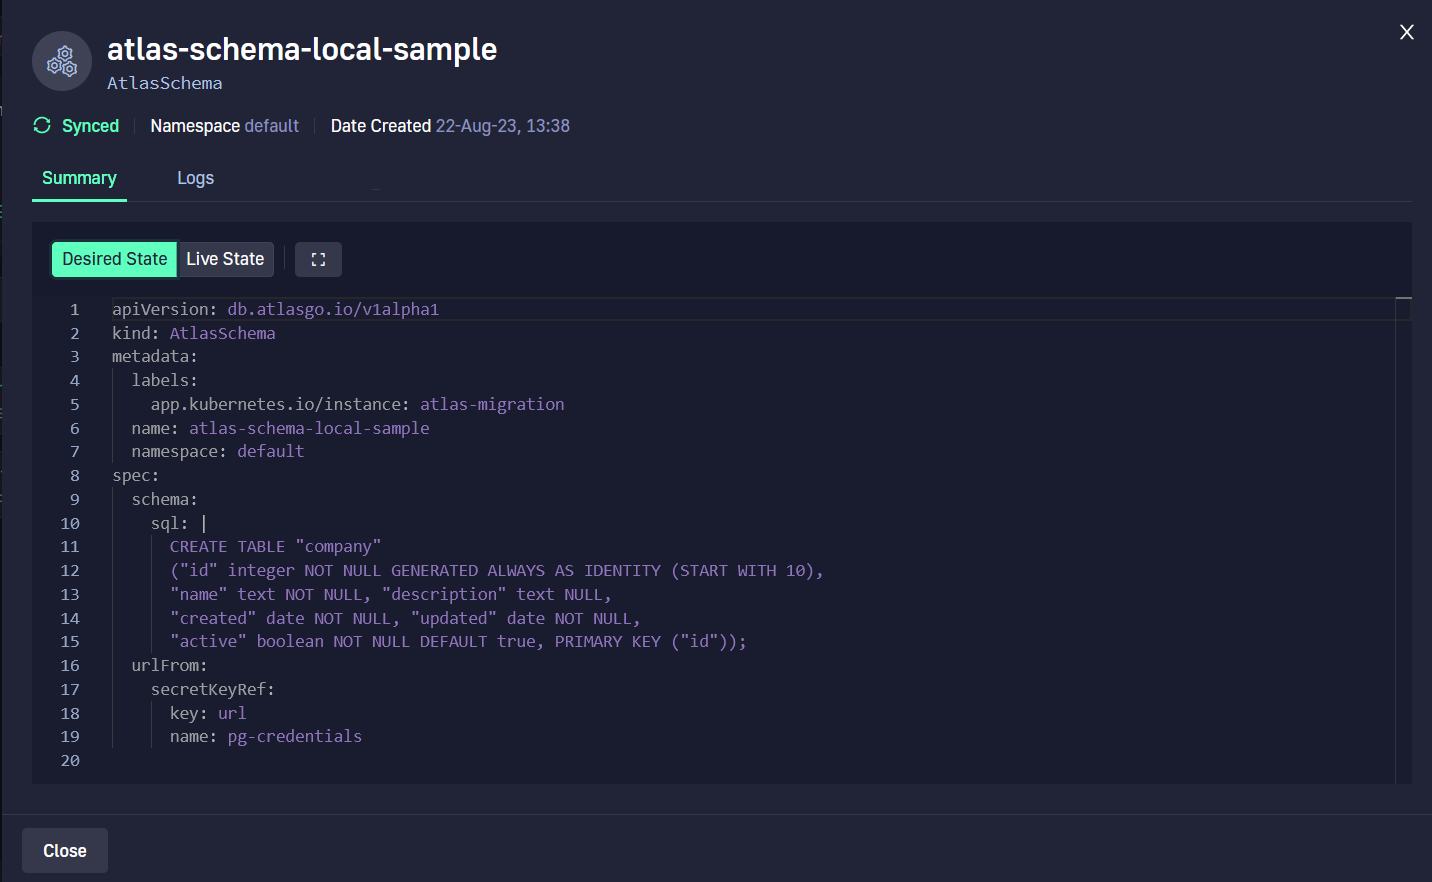Switch to Desired State view
The height and width of the screenshot is (882, 1432).
pyautogui.click(x=114, y=259)
